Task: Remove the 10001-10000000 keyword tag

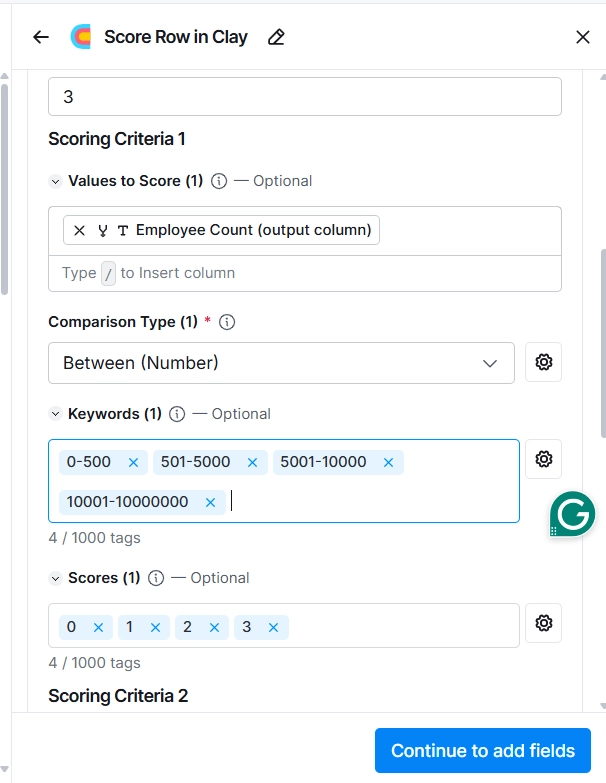Action: [x=211, y=502]
